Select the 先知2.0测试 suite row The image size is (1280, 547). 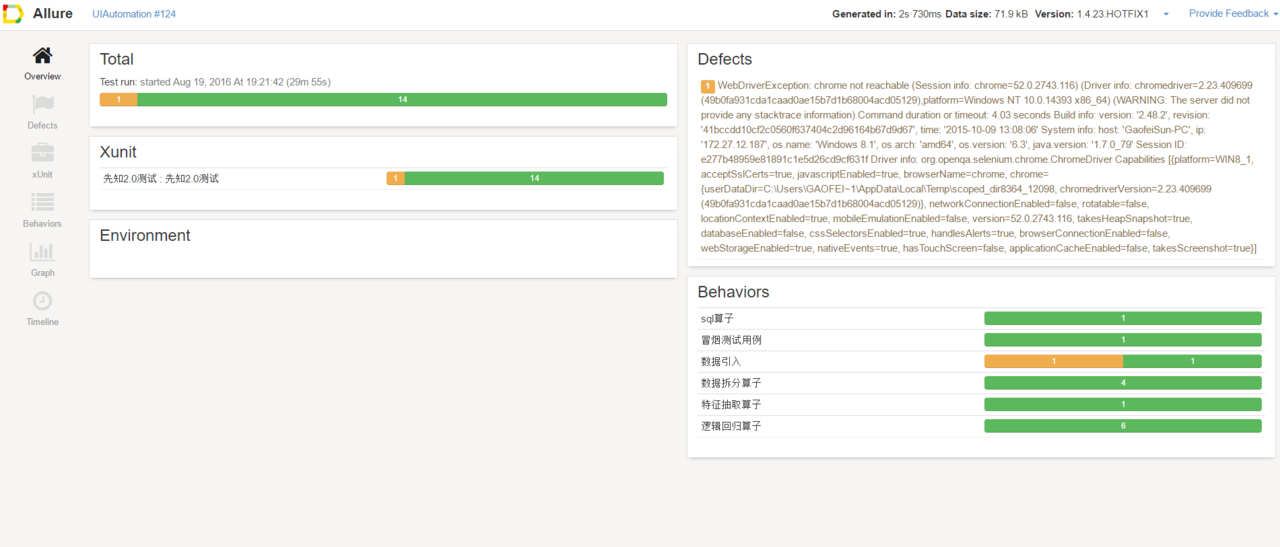coord(383,178)
